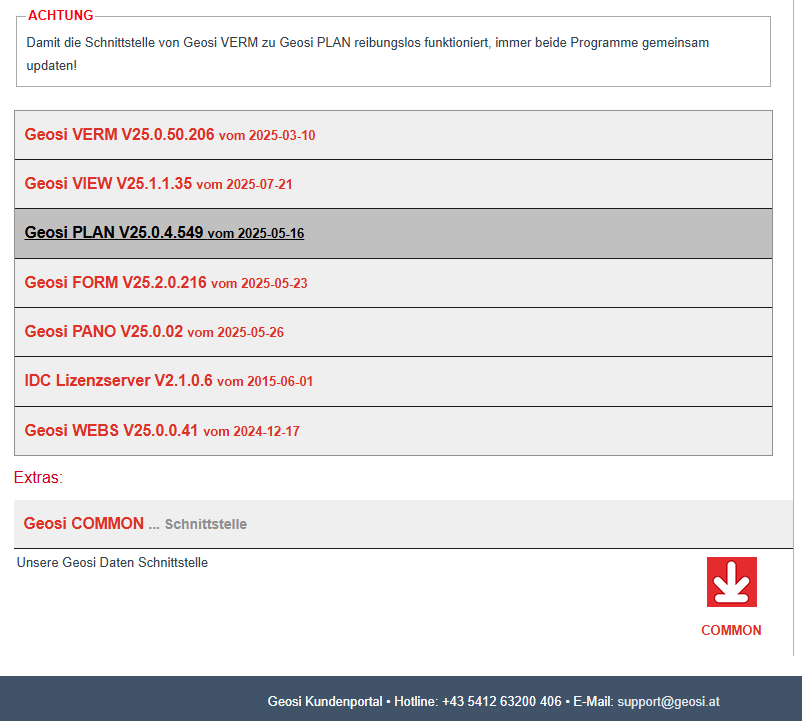Expand the Geosi PANO V25.0.02 section
The image size is (802, 721).
(x=393, y=332)
